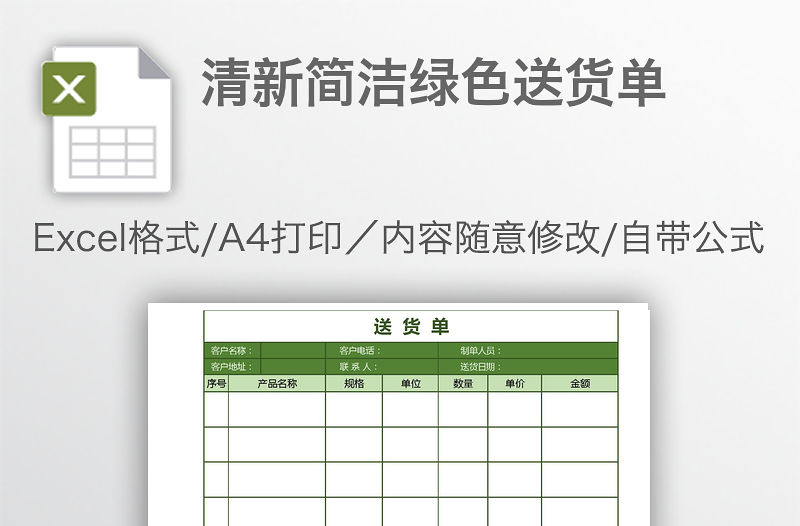Click the 金额 column header
The image size is (800, 526).
(x=580, y=383)
